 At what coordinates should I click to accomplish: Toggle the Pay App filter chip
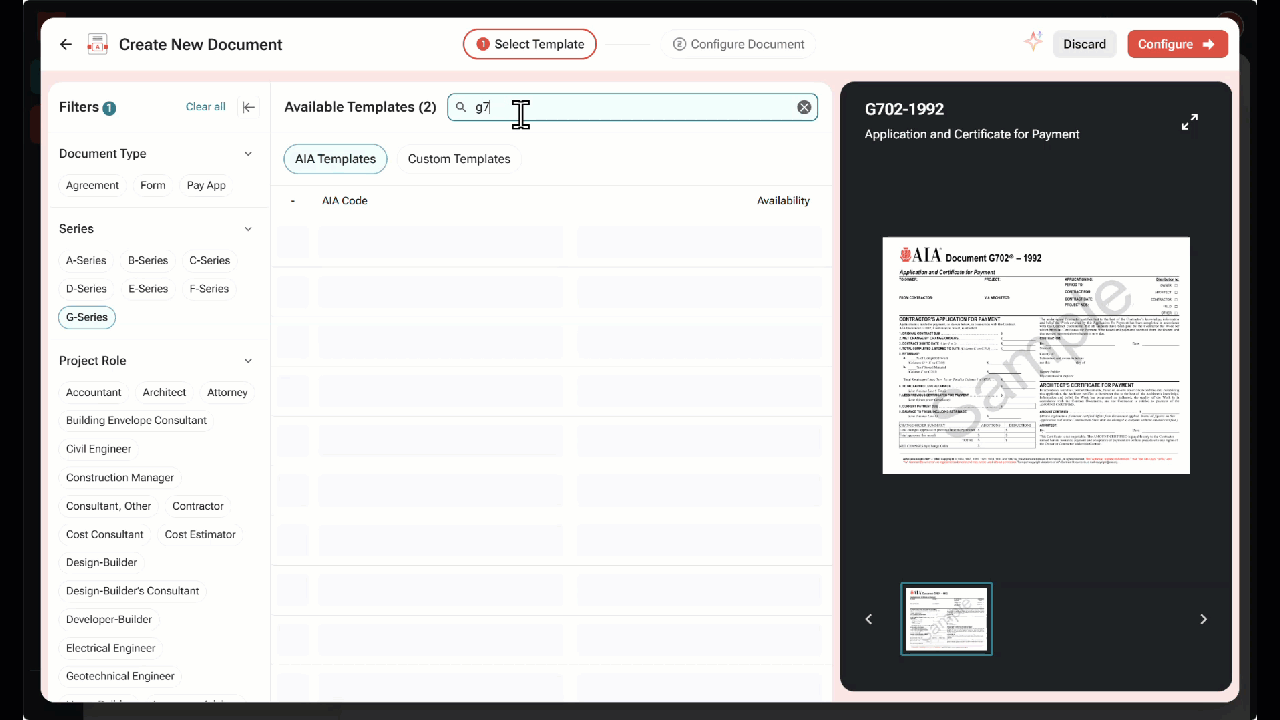(x=206, y=185)
